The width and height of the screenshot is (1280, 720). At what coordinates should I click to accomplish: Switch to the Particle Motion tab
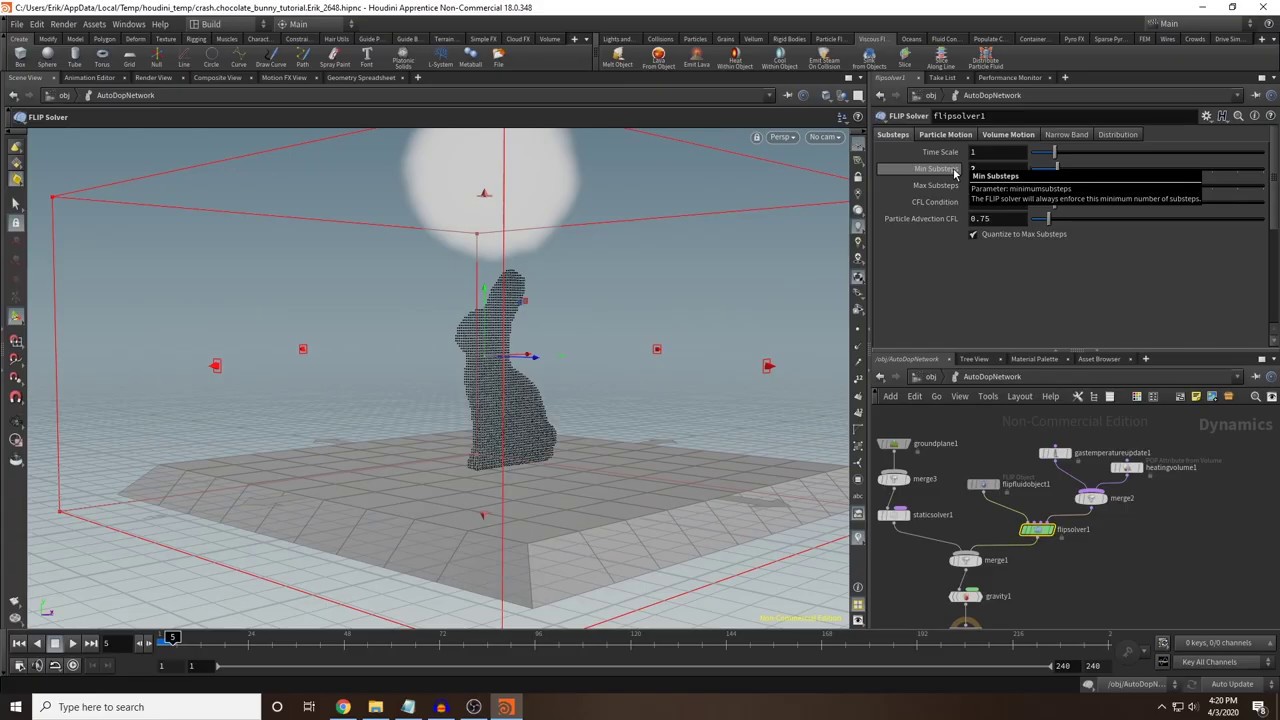(945, 135)
